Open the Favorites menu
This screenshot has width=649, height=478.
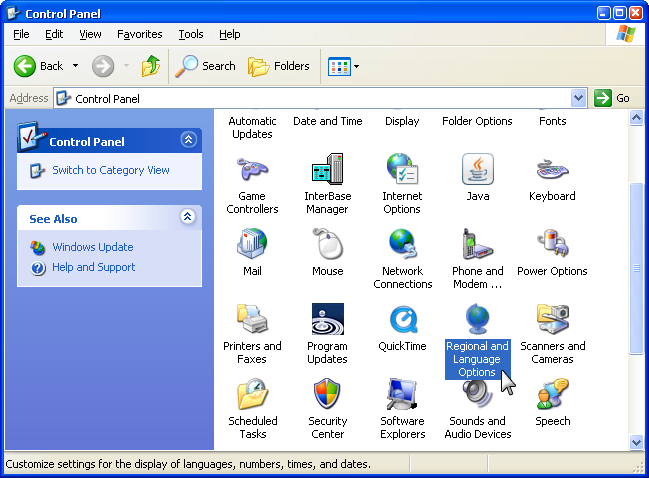139,34
